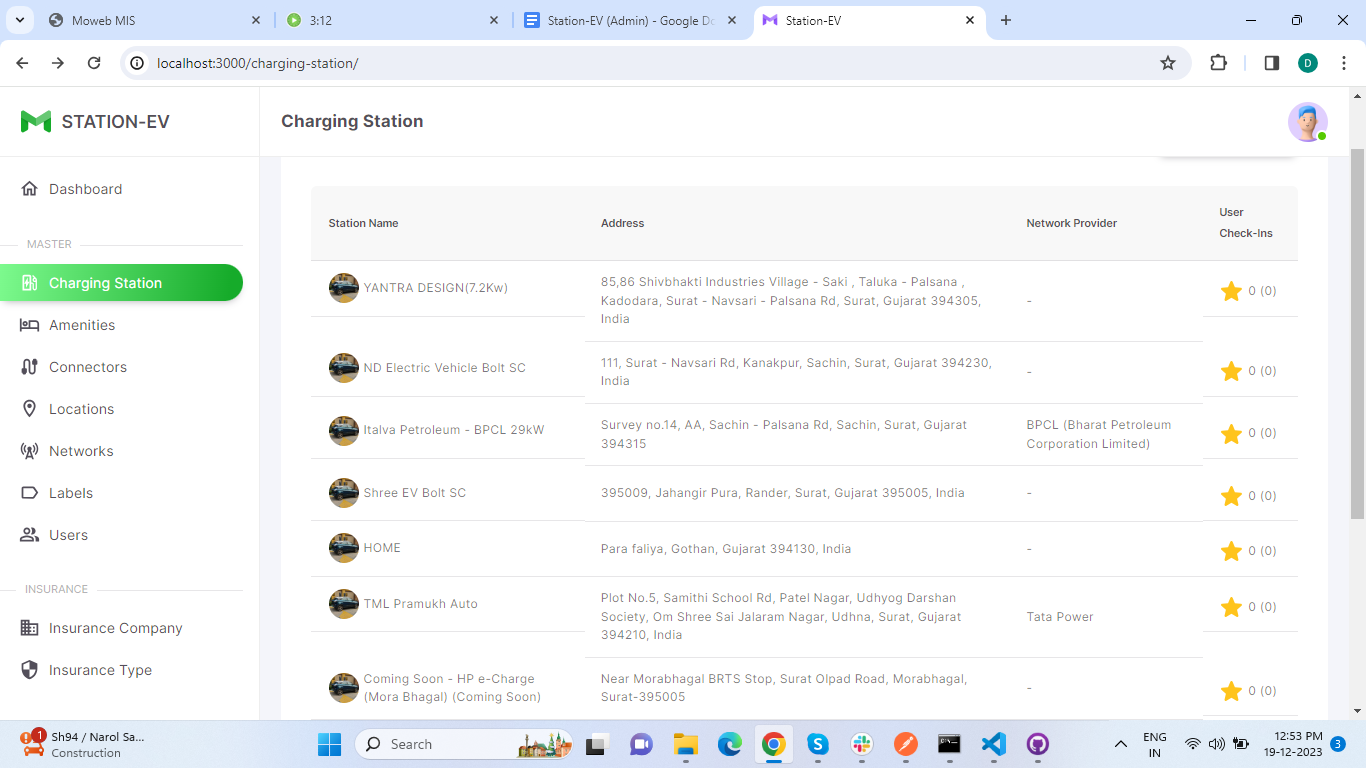Screen dimensions: 1366x768
Task: Select the Connectors plug icon
Action: pos(29,367)
